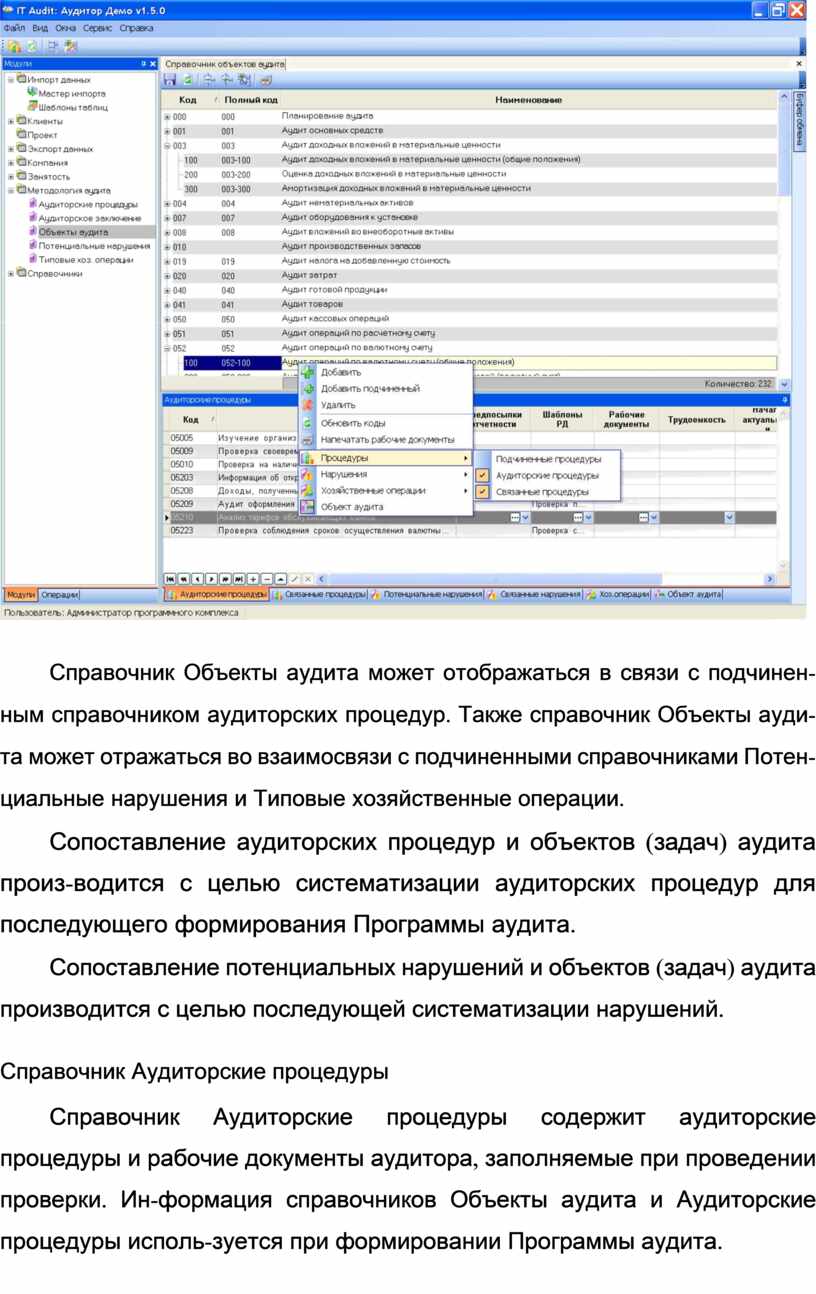Viewport: 816px width, 1294px height.
Task: Expand the Клиенты tree node
Action: tap(10, 121)
